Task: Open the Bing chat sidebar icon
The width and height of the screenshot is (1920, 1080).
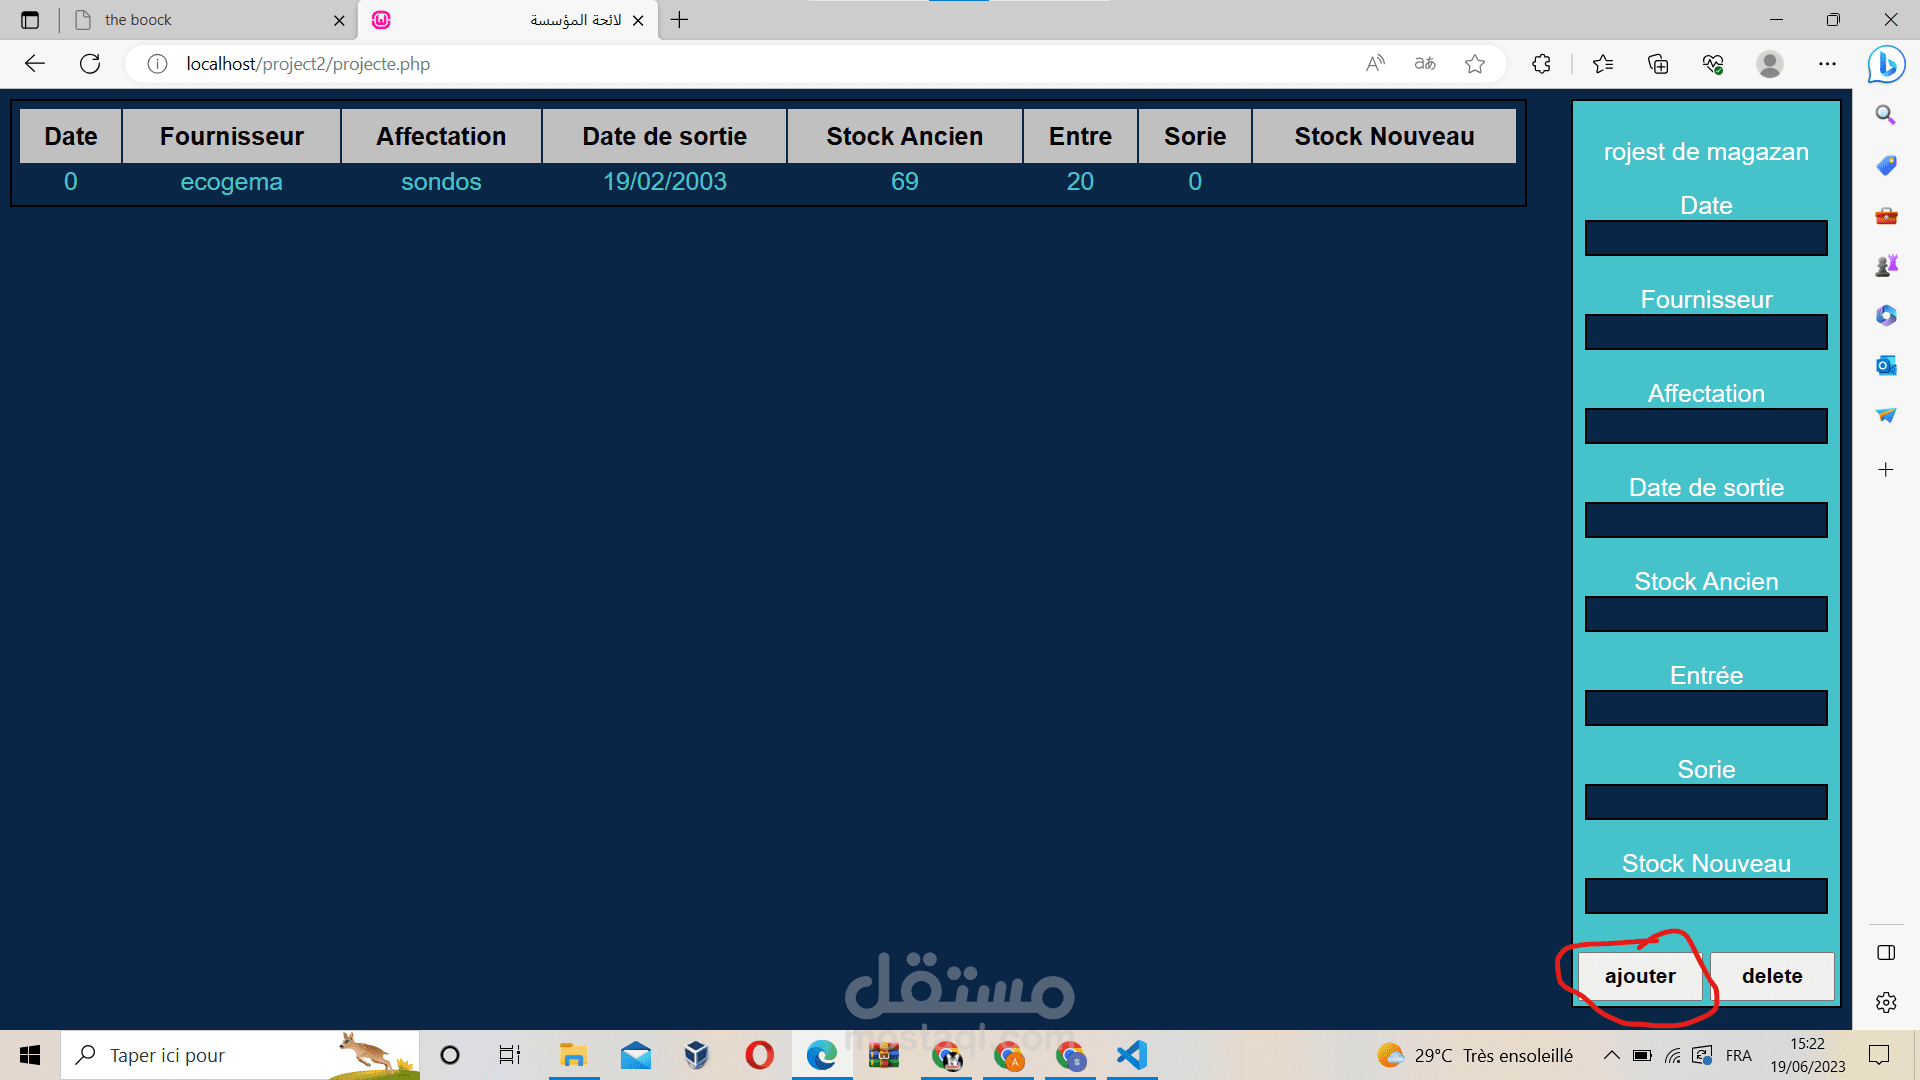Action: [1886, 65]
